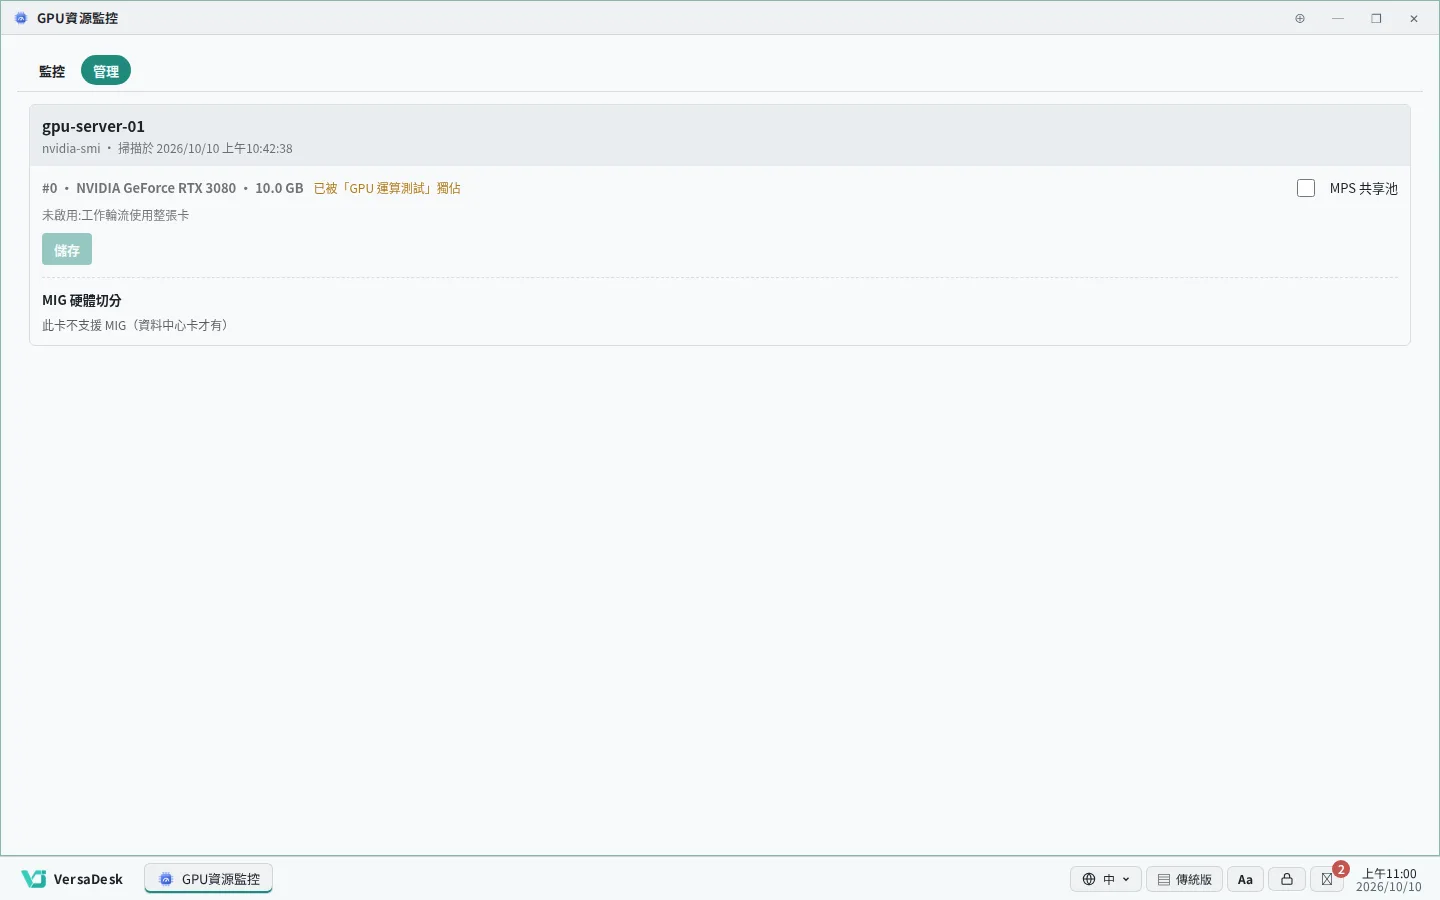Click the 此卡不支援 MIG note
The image size is (1440, 900).
click(x=137, y=325)
